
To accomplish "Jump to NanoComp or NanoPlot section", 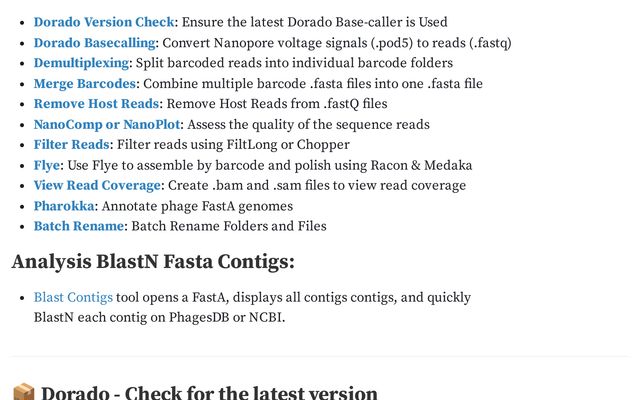I will pos(107,124).
